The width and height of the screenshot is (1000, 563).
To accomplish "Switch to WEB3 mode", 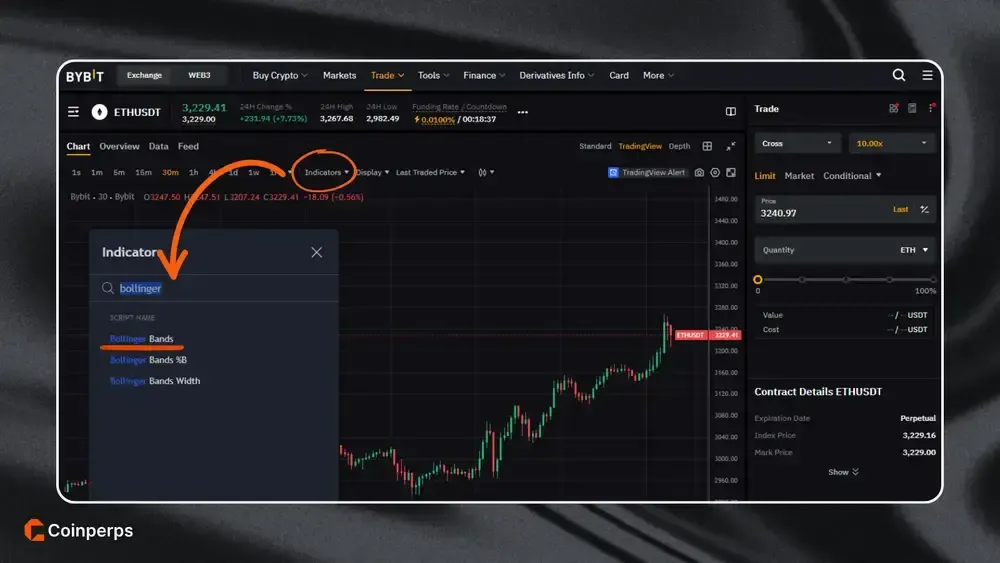I will point(199,75).
